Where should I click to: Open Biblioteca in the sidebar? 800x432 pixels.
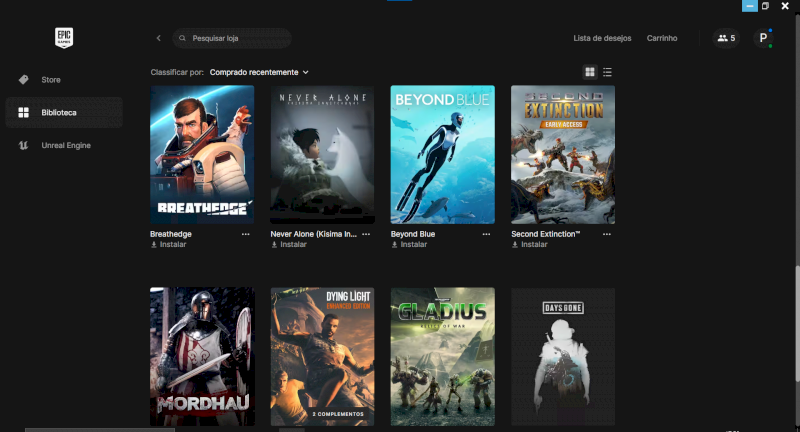[64, 112]
